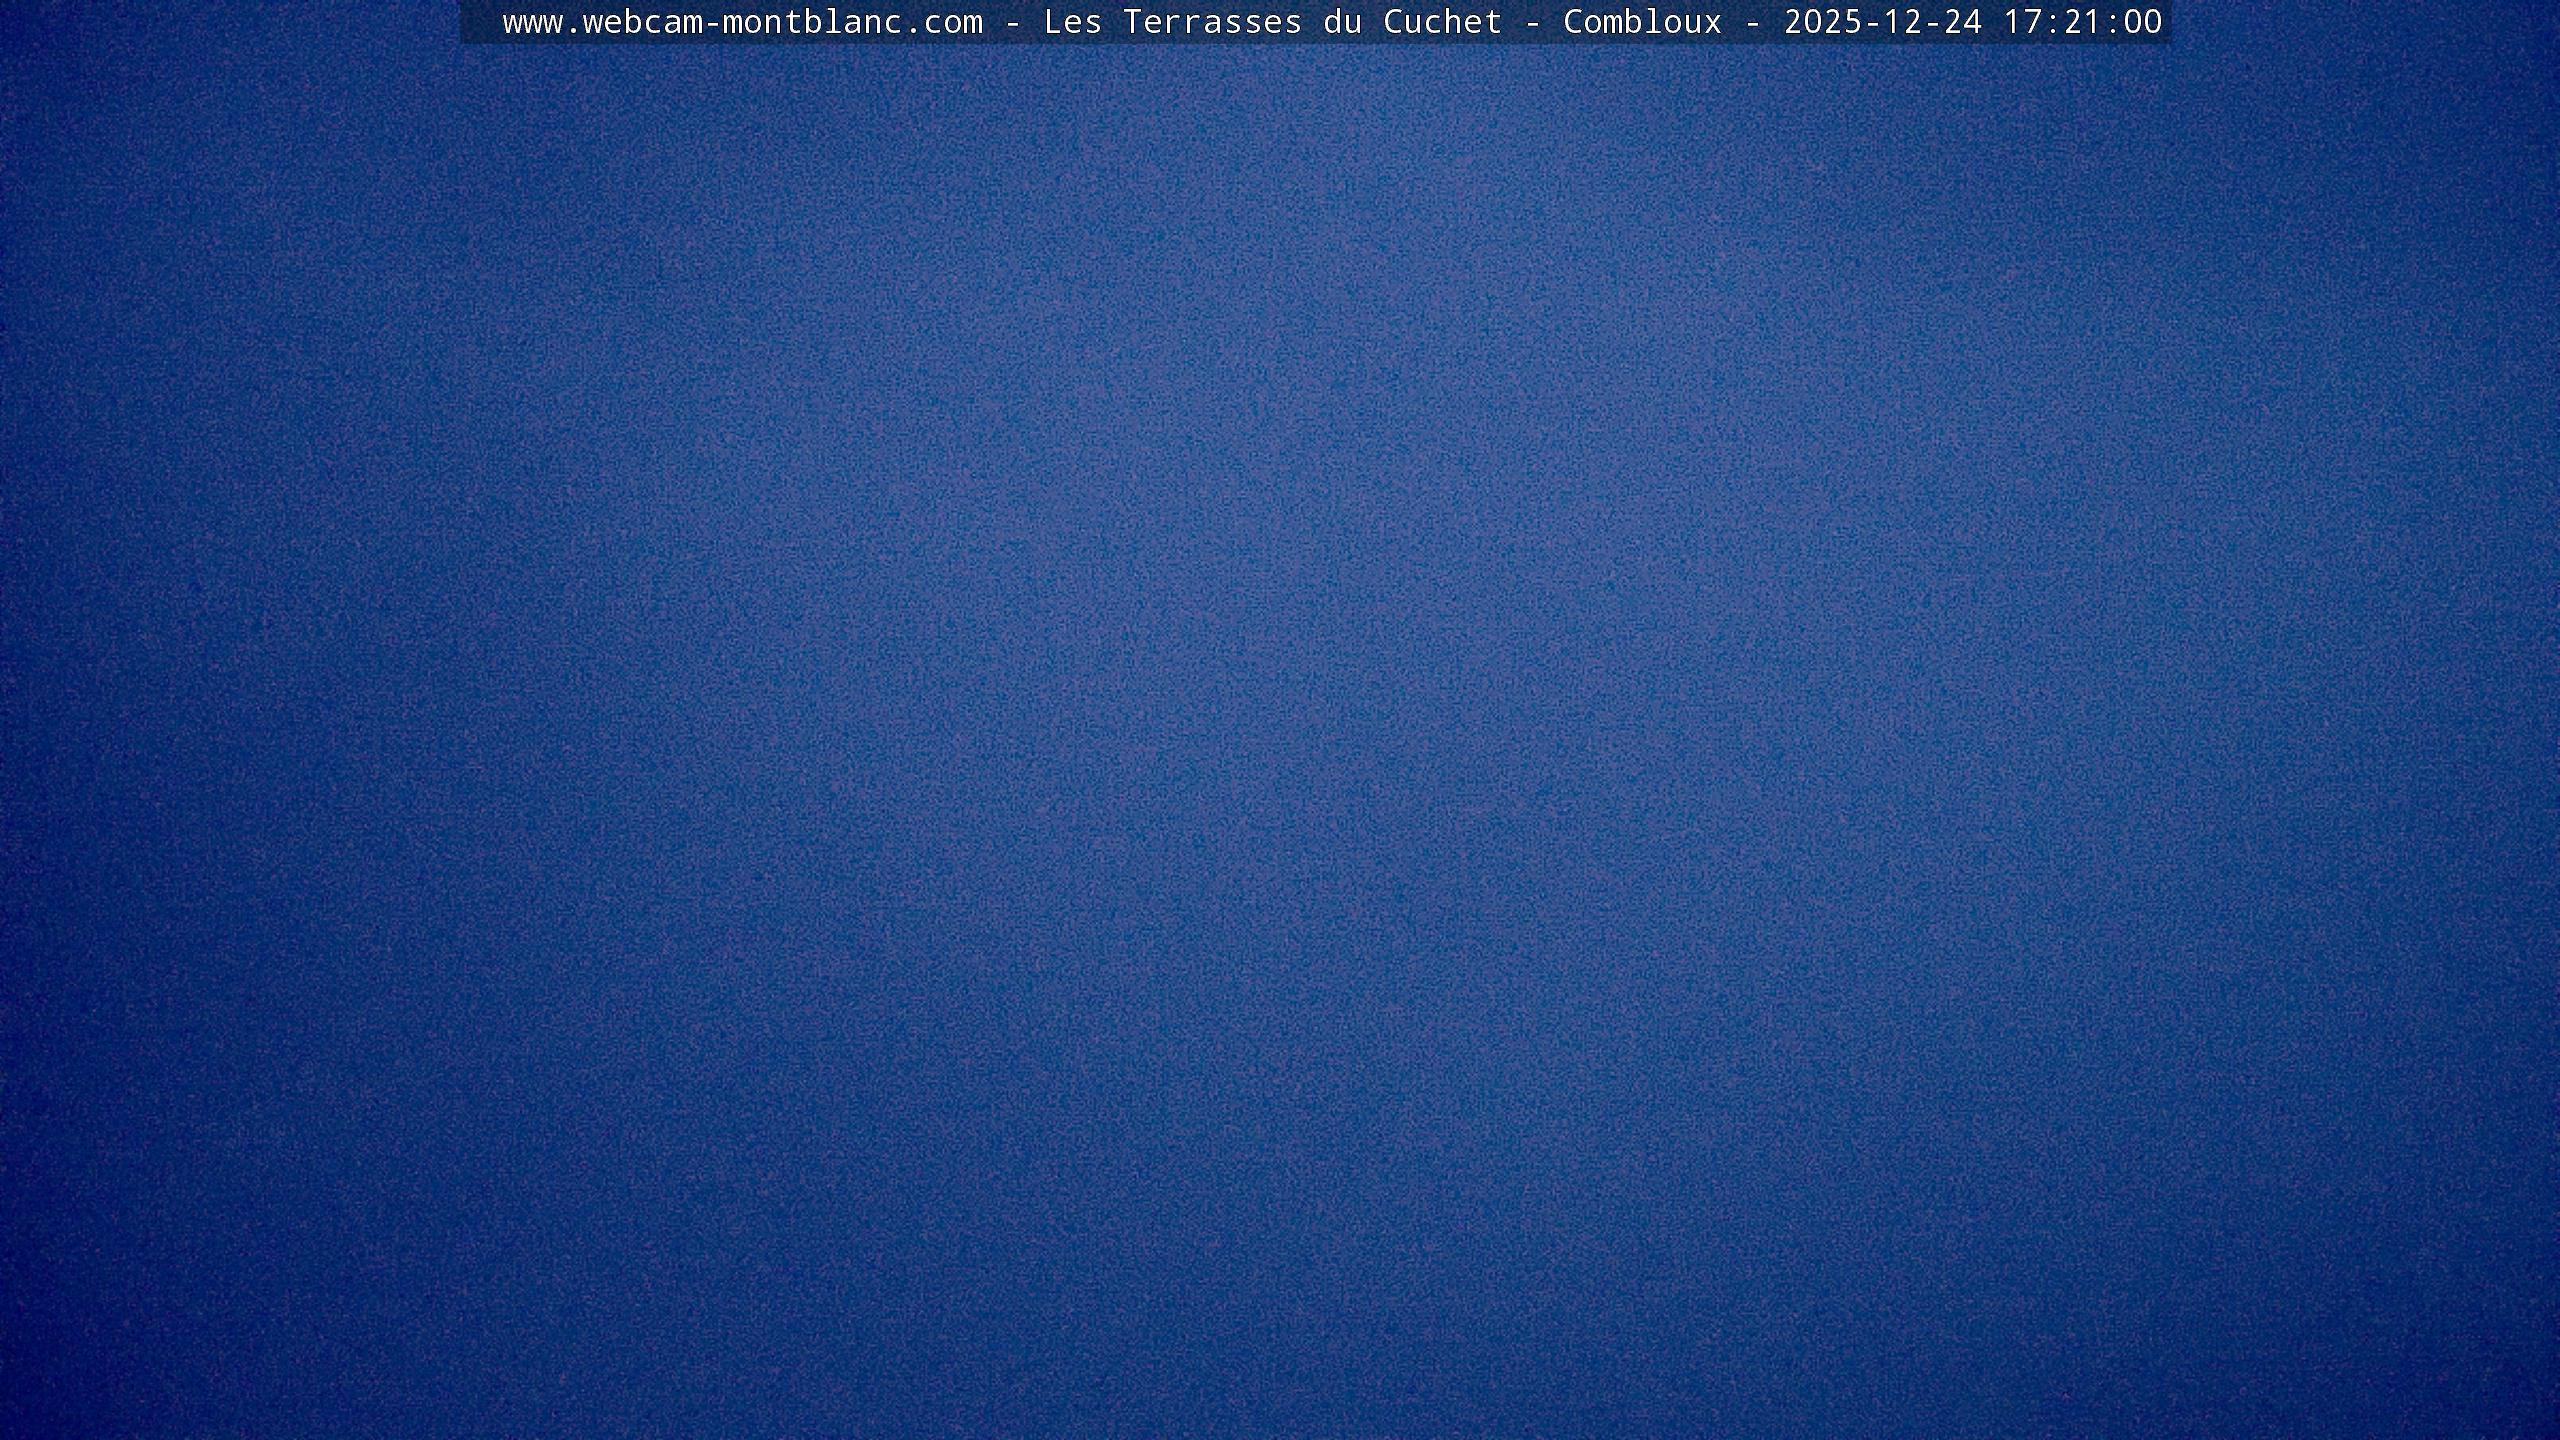The image size is (2560, 1440).
Task: Click the center of the webcam image
Action: tap(1280, 720)
